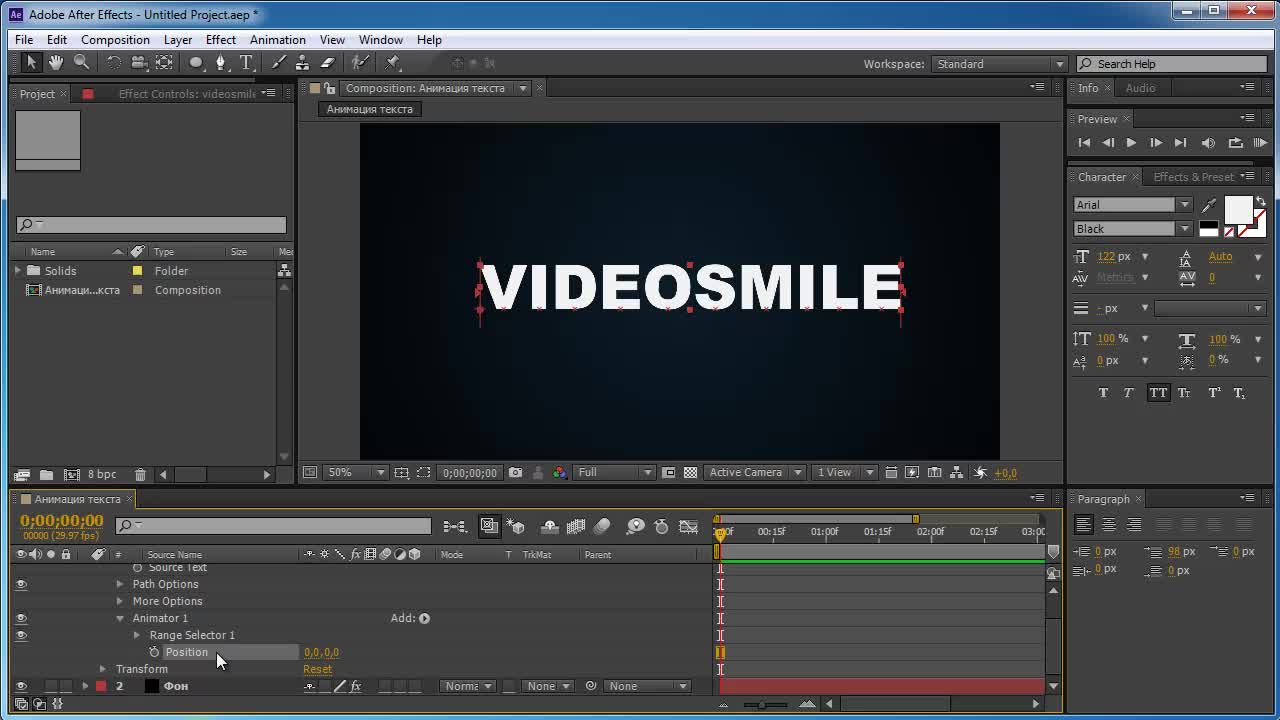Open the Workspace Standard dropdown
Screen dimensions: 1280x720
point(1000,64)
